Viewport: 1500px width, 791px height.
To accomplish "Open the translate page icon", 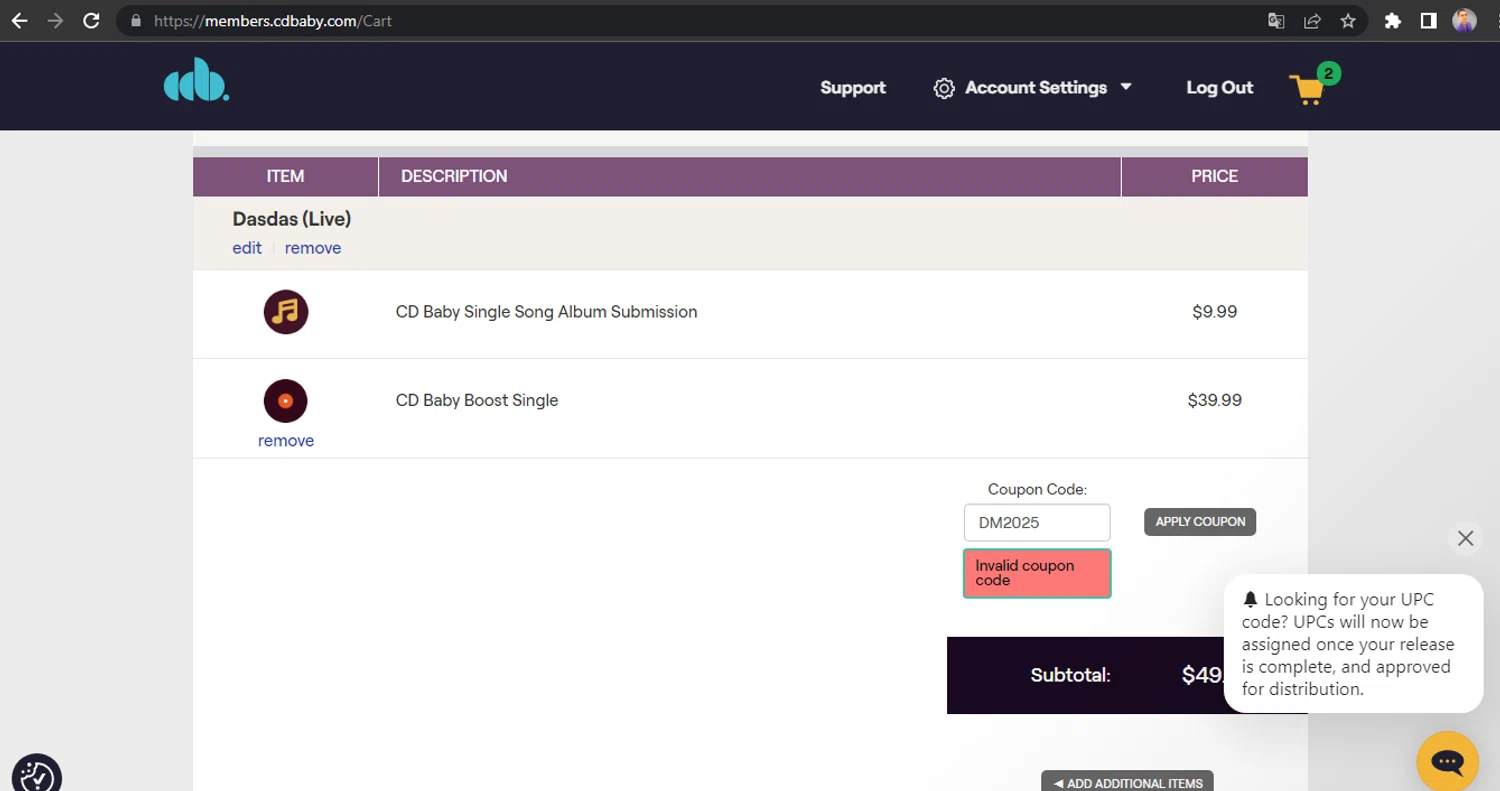I will [1276, 20].
